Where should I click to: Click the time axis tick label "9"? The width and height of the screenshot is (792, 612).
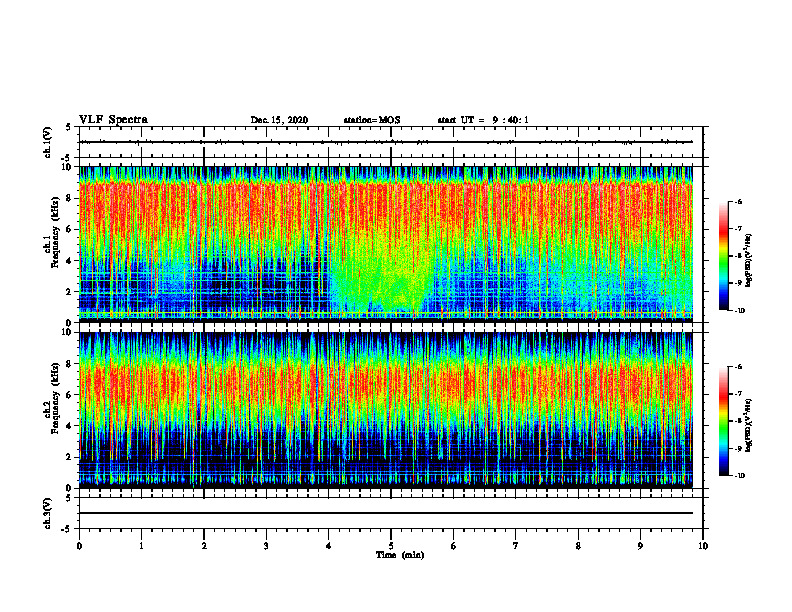pyautogui.click(x=640, y=546)
